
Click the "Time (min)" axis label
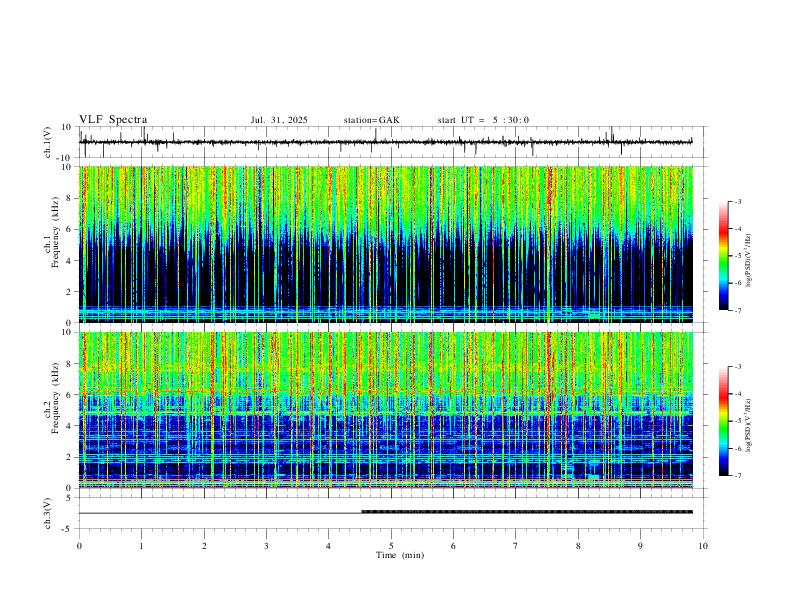[400, 555]
